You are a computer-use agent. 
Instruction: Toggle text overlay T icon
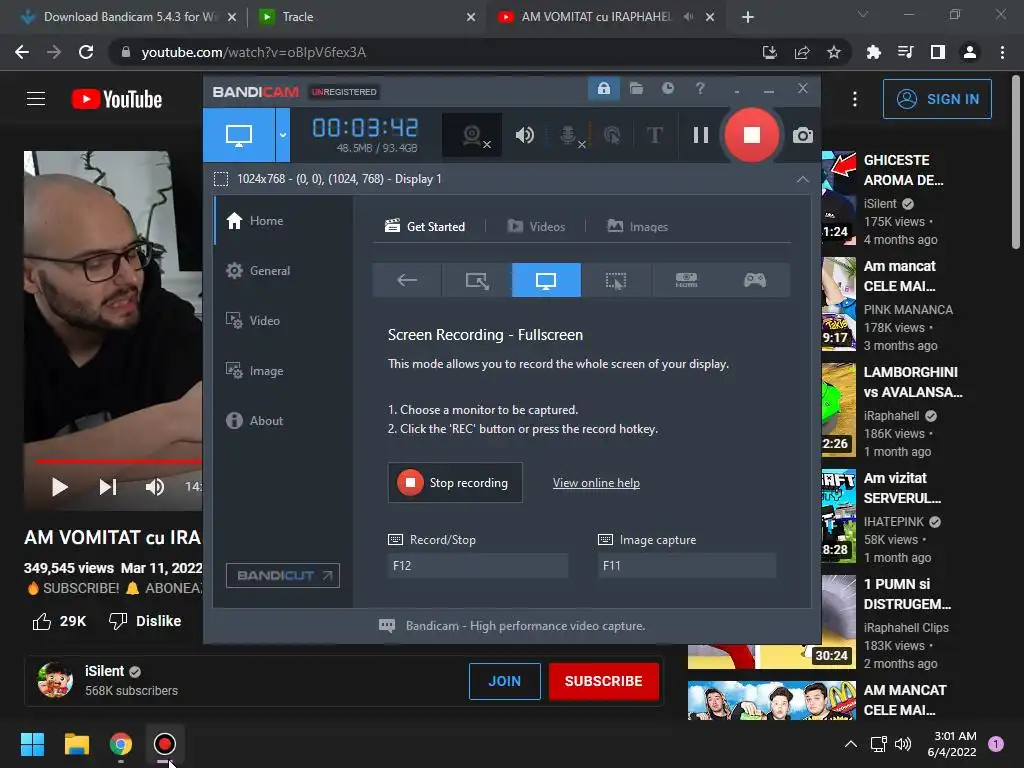click(x=654, y=135)
